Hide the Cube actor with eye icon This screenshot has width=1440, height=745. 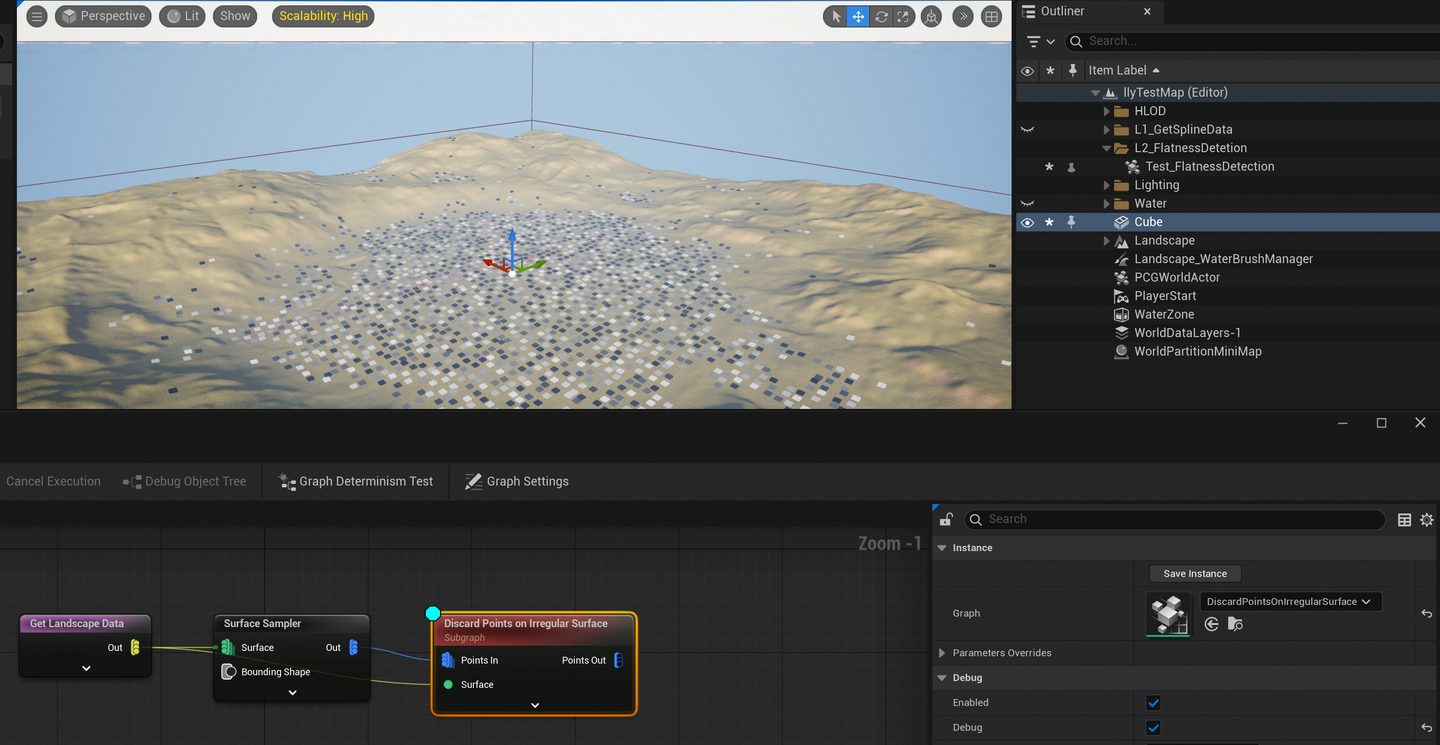click(1027, 222)
